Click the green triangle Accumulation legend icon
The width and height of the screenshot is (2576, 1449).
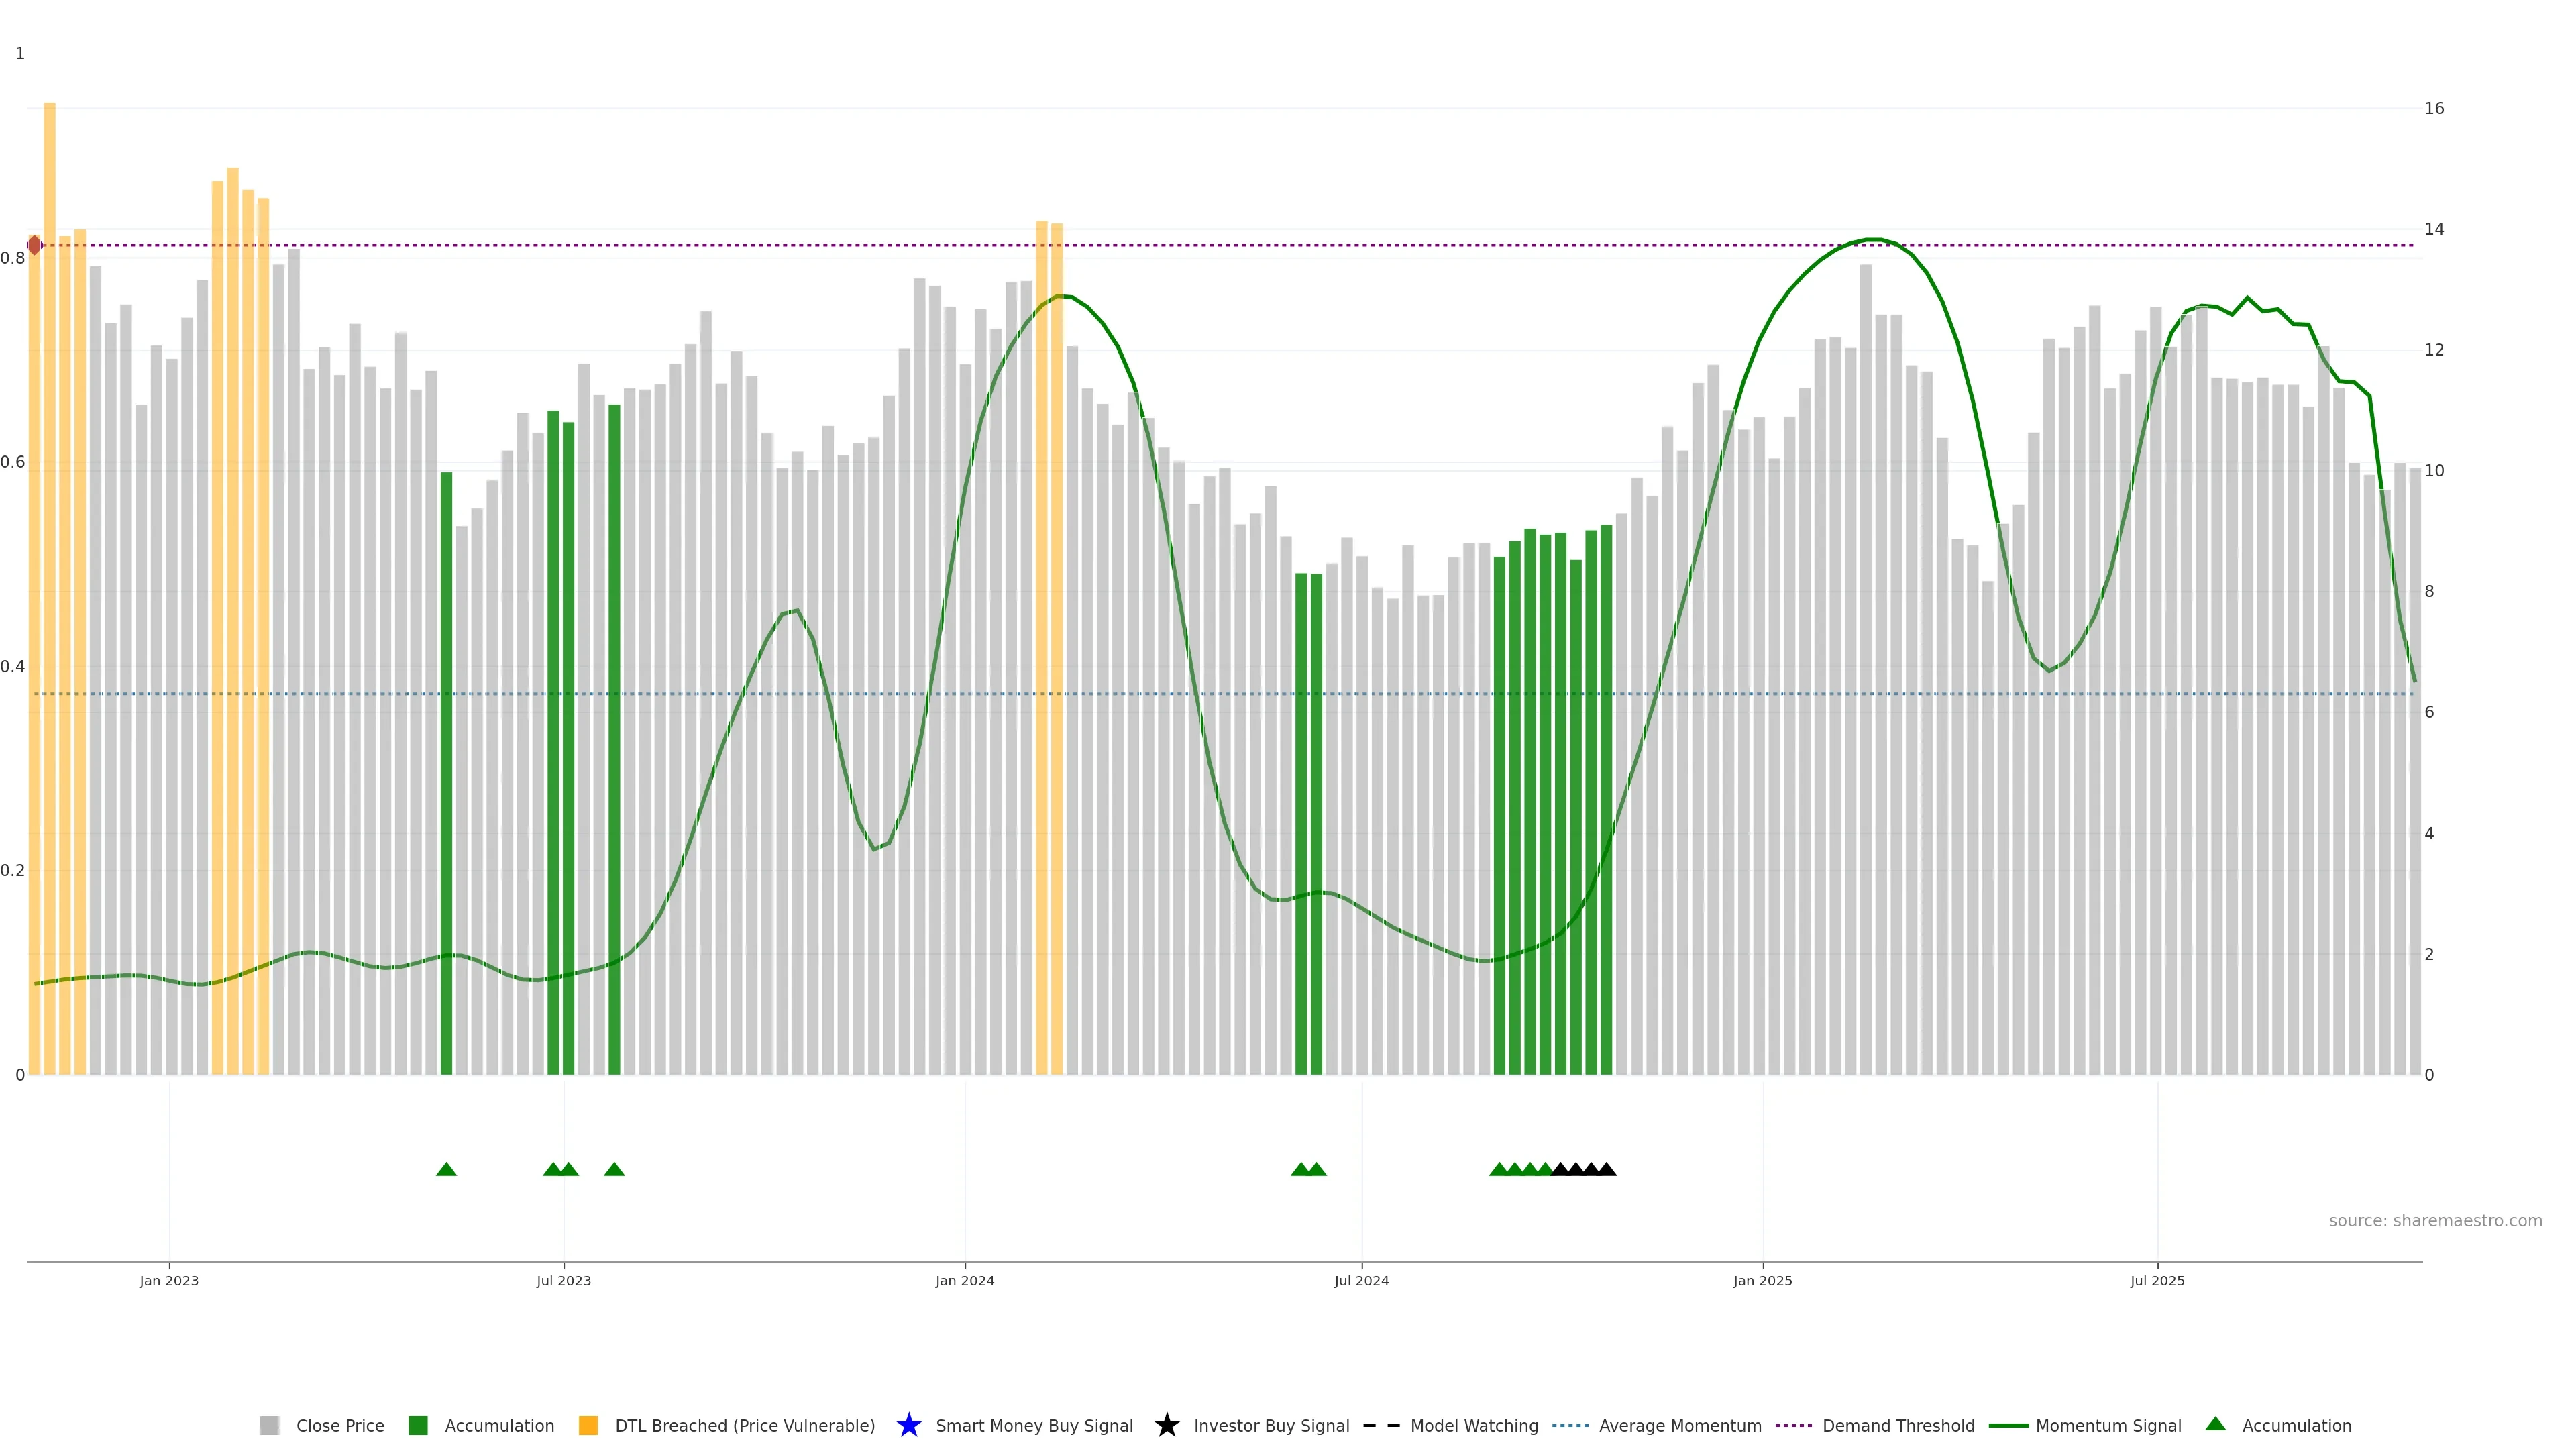tap(2215, 1424)
